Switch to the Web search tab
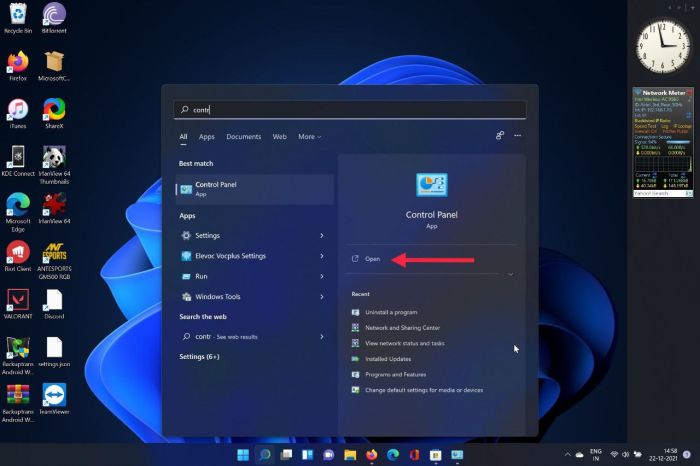 click(279, 137)
